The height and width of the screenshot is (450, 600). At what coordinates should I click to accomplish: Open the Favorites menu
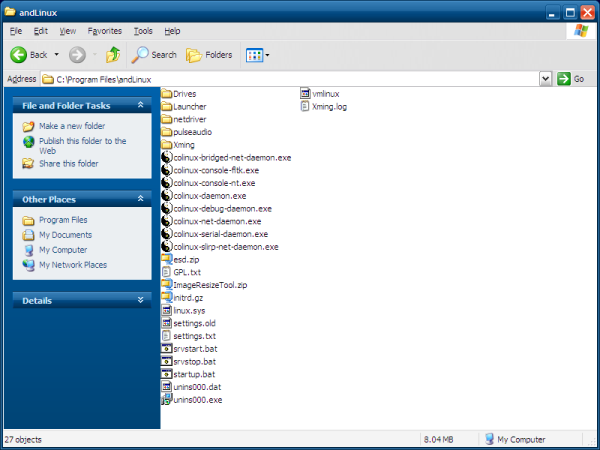104,31
